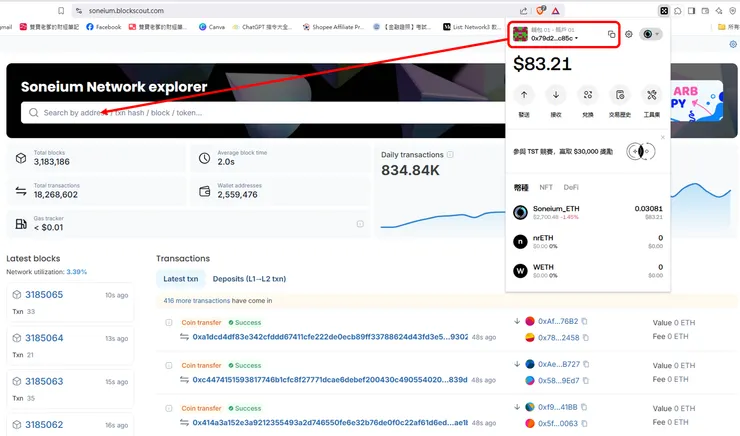The height and width of the screenshot is (436, 740).
Task: Open address 0xf9...418B
Action: coord(557,407)
